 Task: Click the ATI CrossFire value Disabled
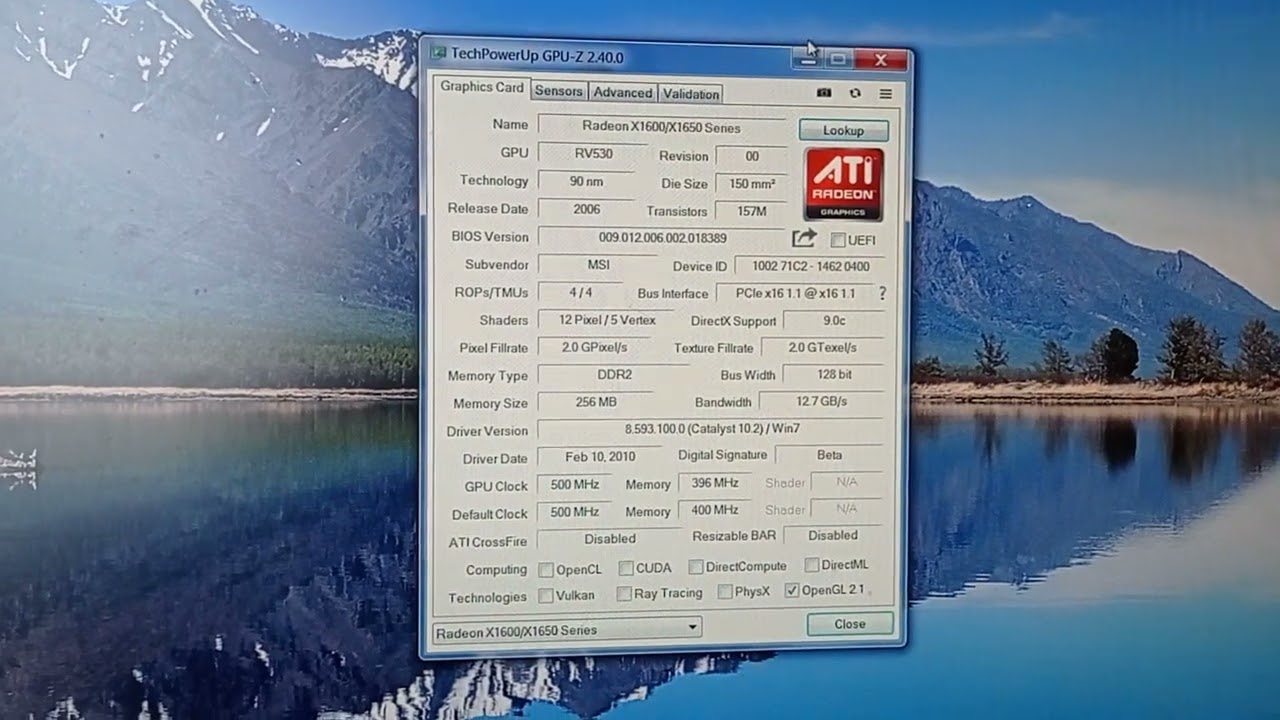click(x=610, y=538)
